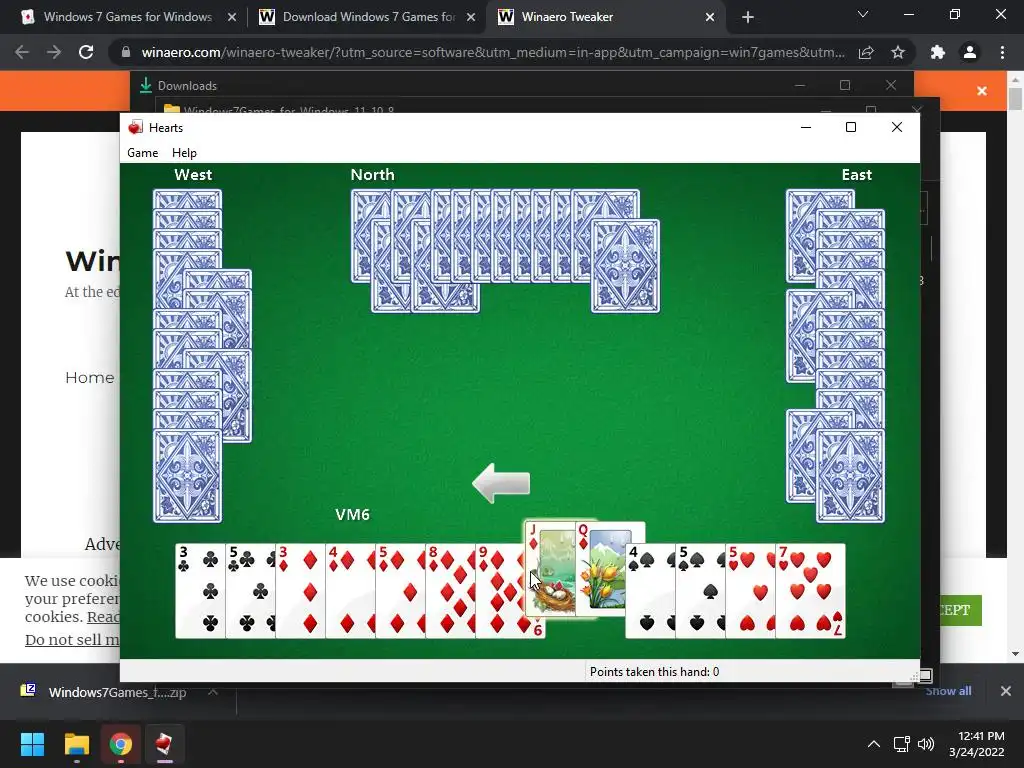Screen dimensions: 1024x768
Task: Click the Chrome address bar URL
Action: pyautogui.click(x=493, y=52)
